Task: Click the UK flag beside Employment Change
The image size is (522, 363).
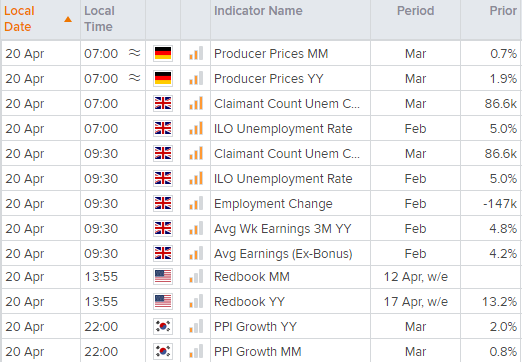Action: click(163, 203)
